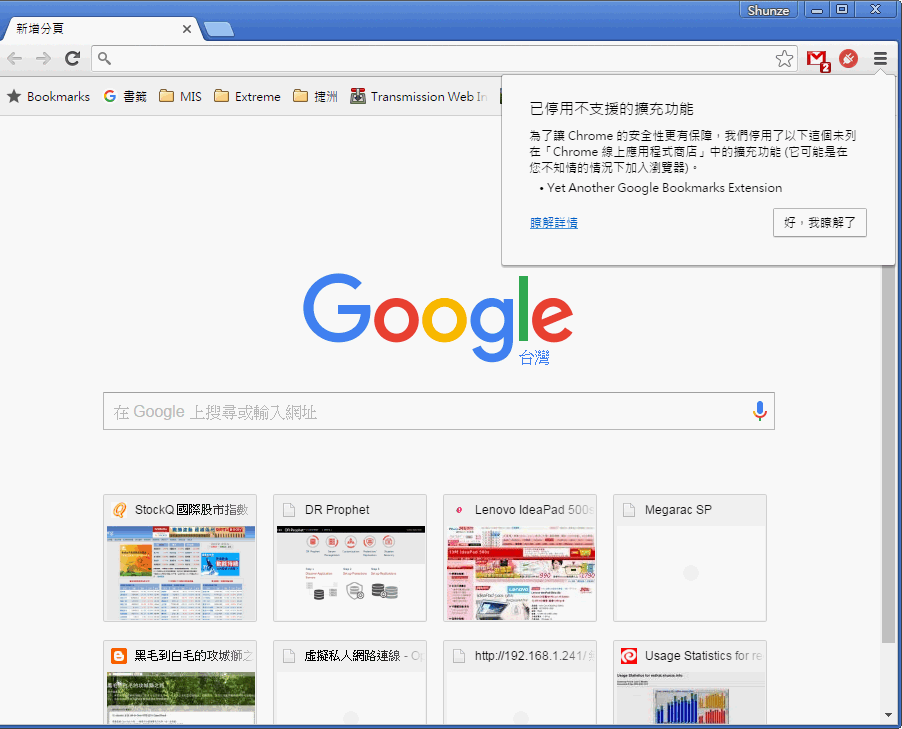
Task: Click the StockQ favicon on its tile
Action: (x=119, y=510)
